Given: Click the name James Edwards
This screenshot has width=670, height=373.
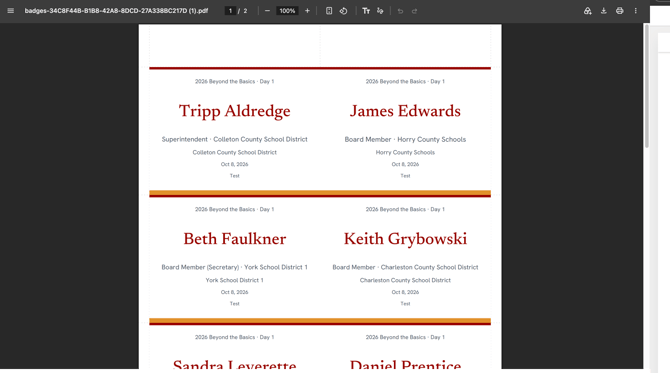Looking at the screenshot, I should coord(405,111).
